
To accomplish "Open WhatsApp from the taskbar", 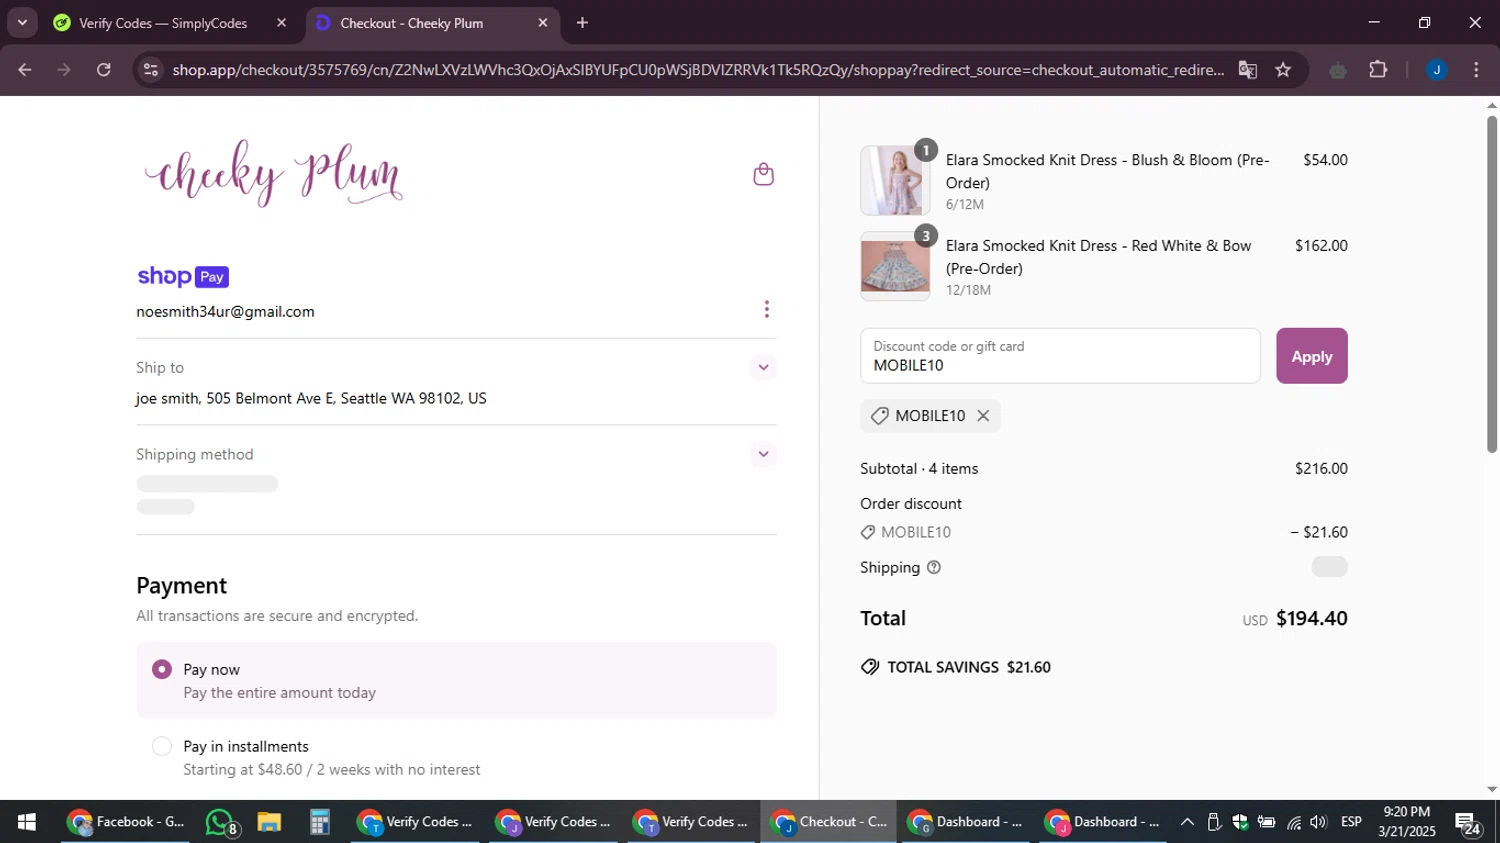I will click(x=222, y=822).
